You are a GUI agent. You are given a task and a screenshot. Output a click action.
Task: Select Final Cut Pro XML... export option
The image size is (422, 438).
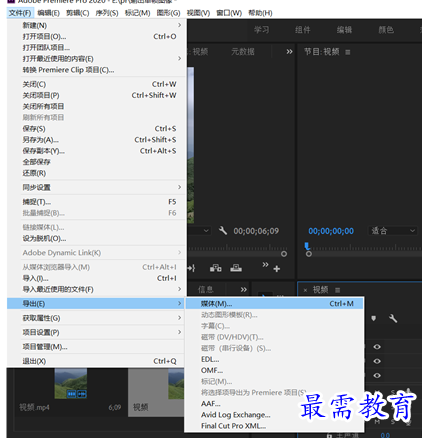(274, 426)
